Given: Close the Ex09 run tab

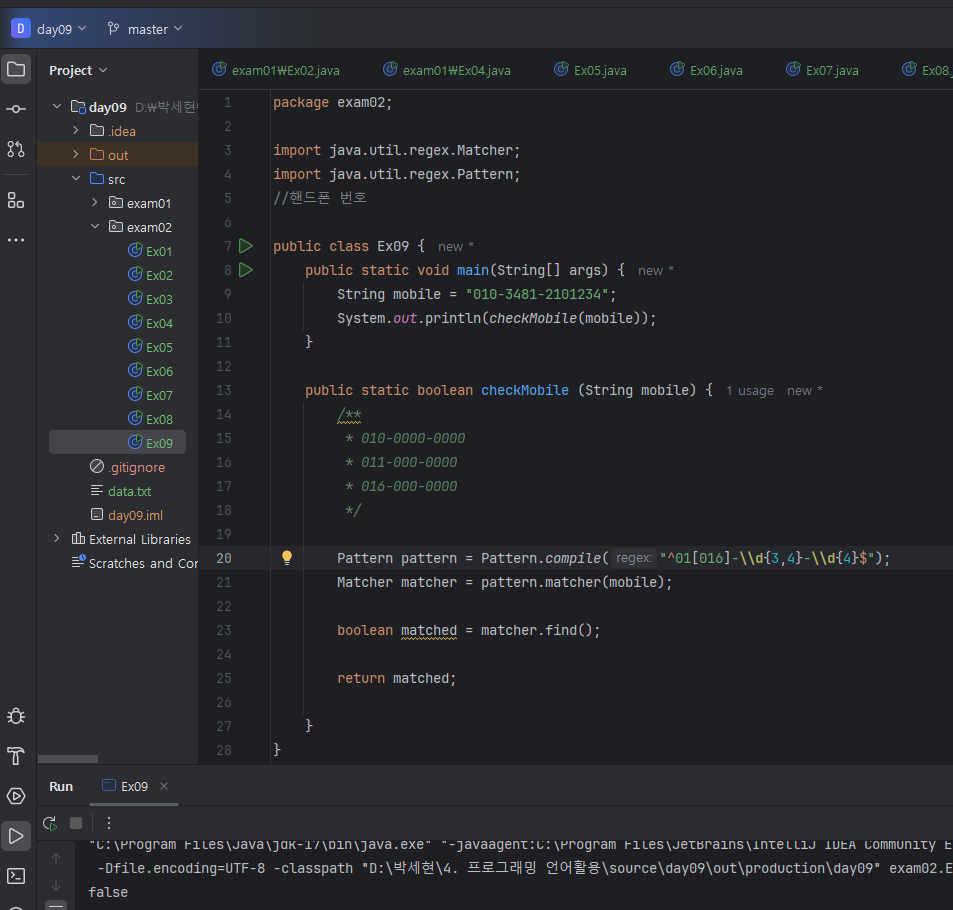Looking at the screenshot, I should pos(164,786).
